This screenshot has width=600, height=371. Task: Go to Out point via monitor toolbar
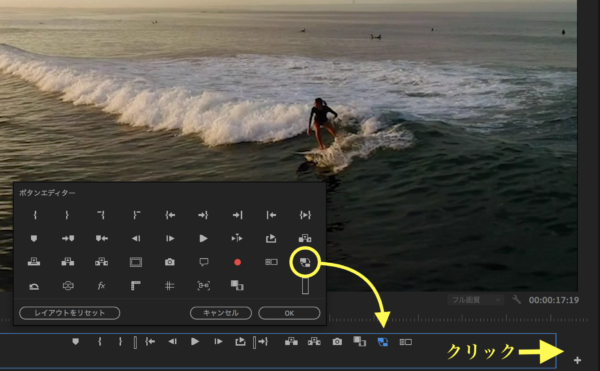(263, 341)
